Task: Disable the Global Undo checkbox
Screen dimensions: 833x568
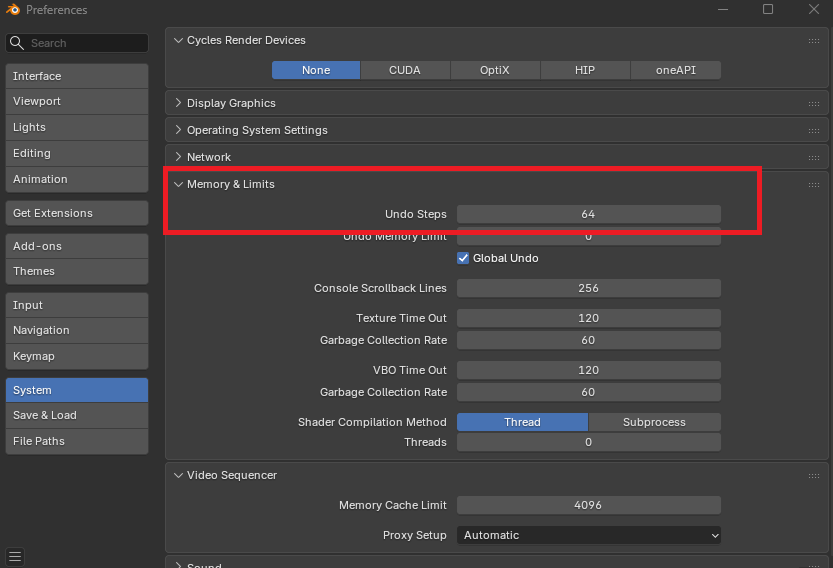Action: 464,258
